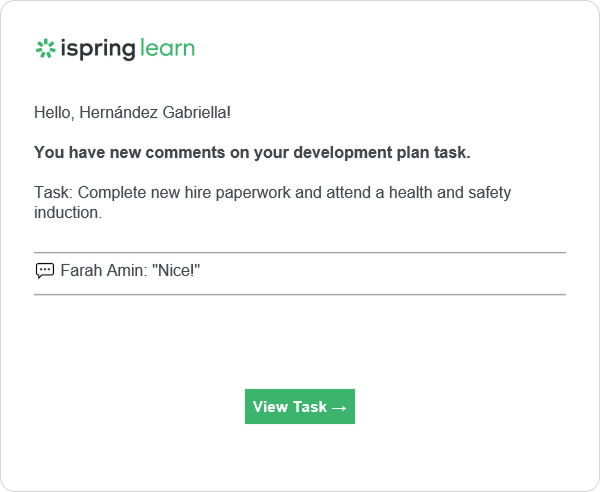Select the black "ispring" logo wordmark
Viewport: 600px width, 492px height.
pyautogui.click(x=98, y=49)
